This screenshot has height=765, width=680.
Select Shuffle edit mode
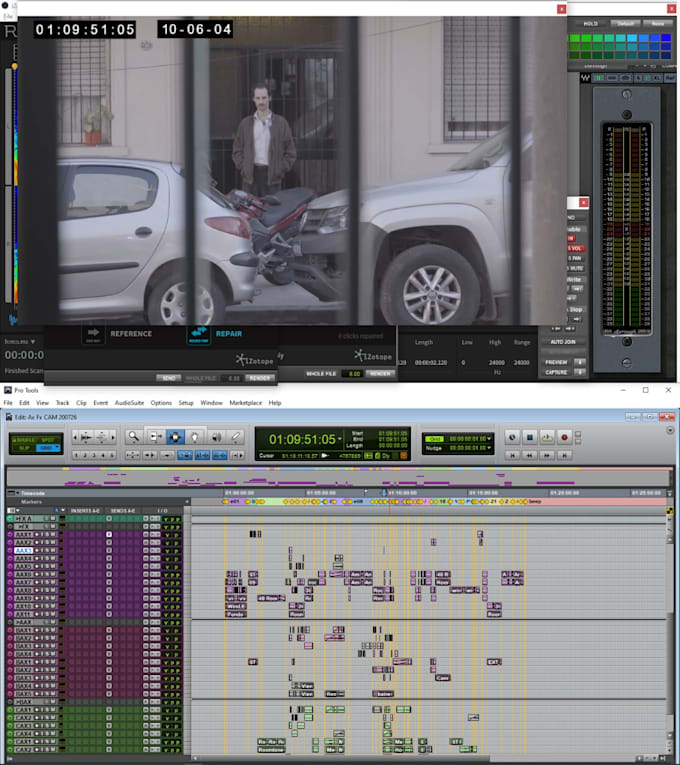(x=24, y=440)
